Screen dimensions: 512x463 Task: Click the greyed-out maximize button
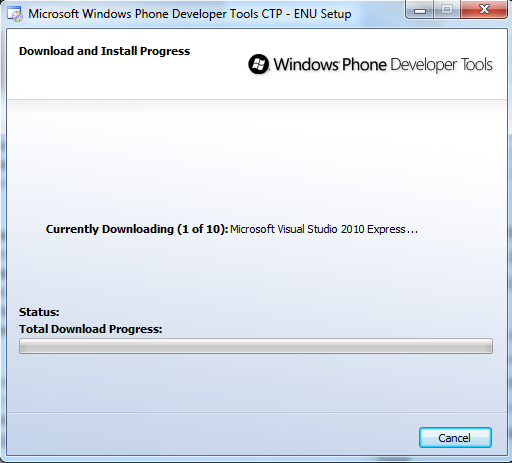coord(447,10)
